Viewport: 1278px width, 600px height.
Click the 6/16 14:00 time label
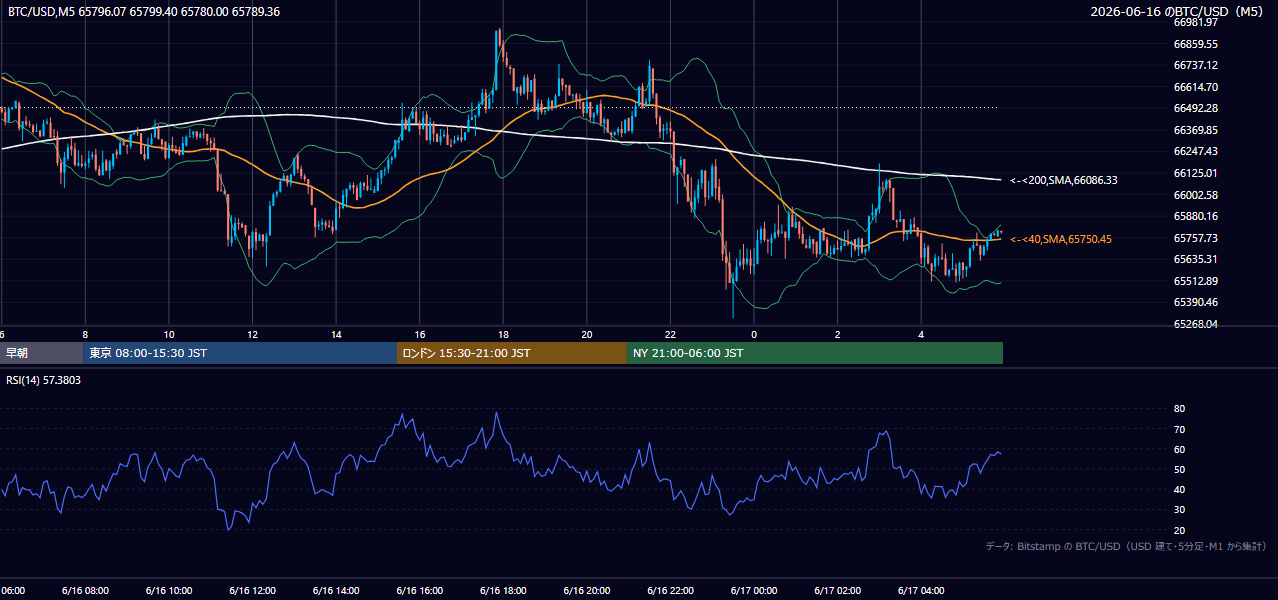coord(336,591)
